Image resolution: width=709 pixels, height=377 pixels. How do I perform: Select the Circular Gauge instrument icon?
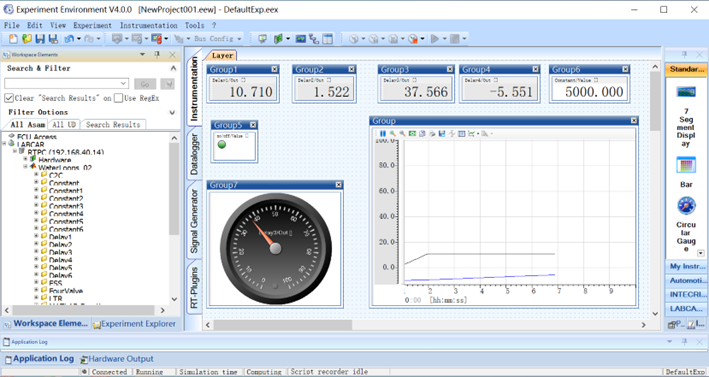[x=686, y=206]
